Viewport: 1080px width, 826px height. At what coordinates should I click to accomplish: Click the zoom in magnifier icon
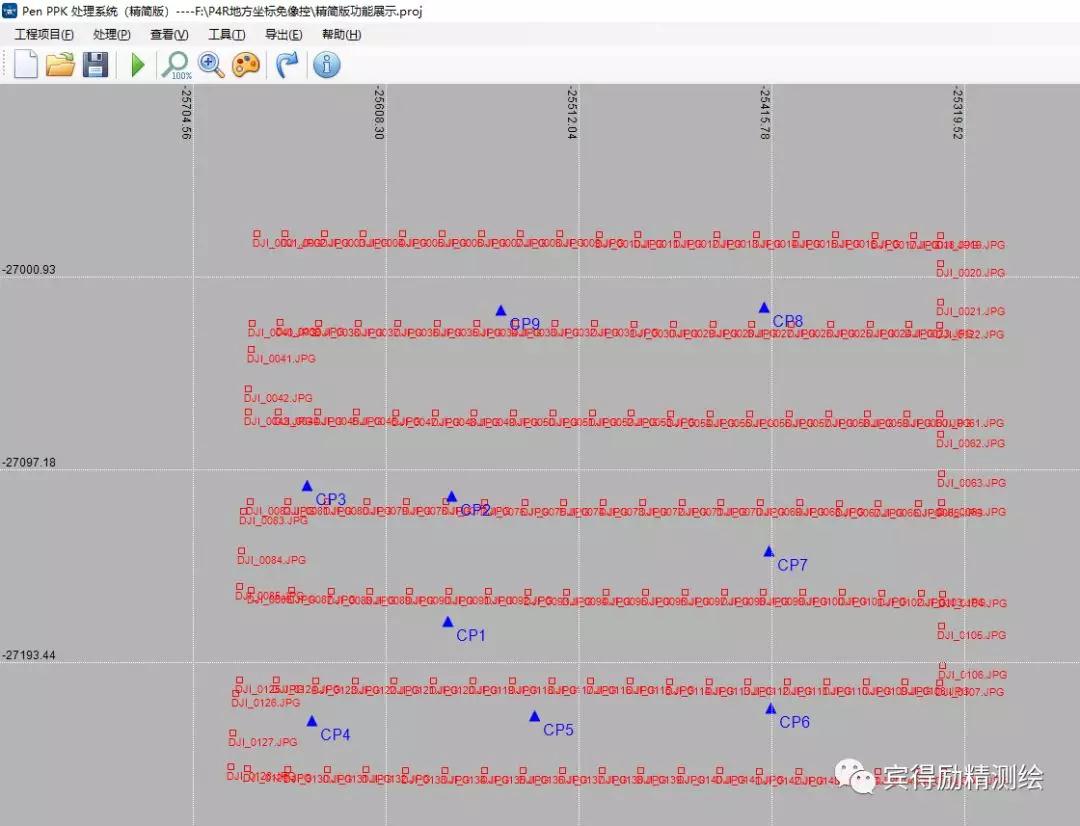[x=211, y=65]
